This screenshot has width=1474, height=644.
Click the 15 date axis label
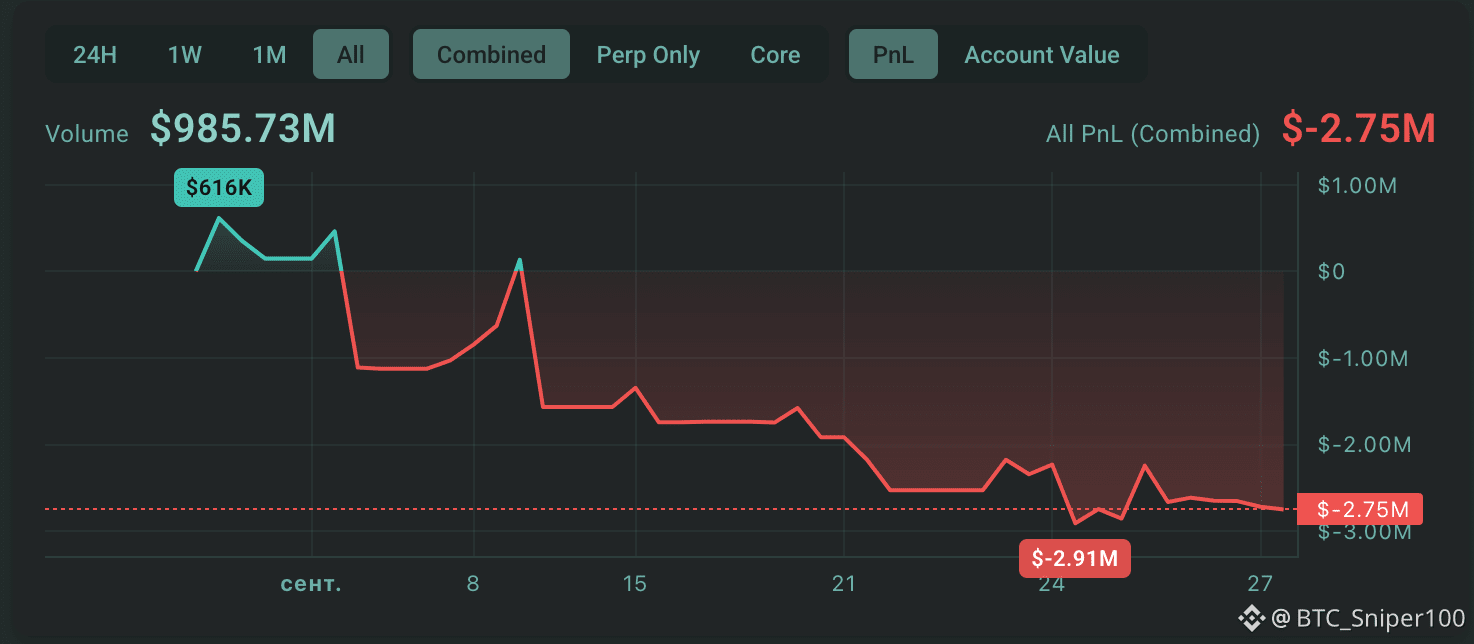click(635, 583)
